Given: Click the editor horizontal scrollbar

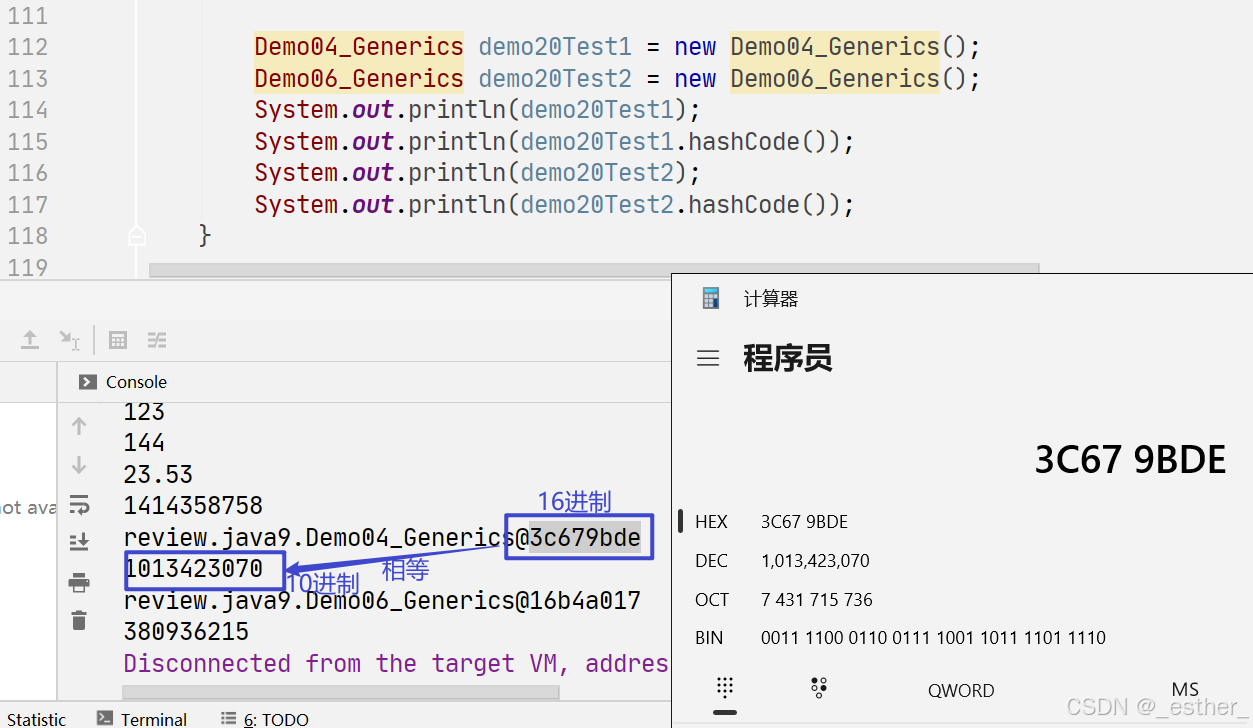Looking at the screenshot, I should (594, 269).
